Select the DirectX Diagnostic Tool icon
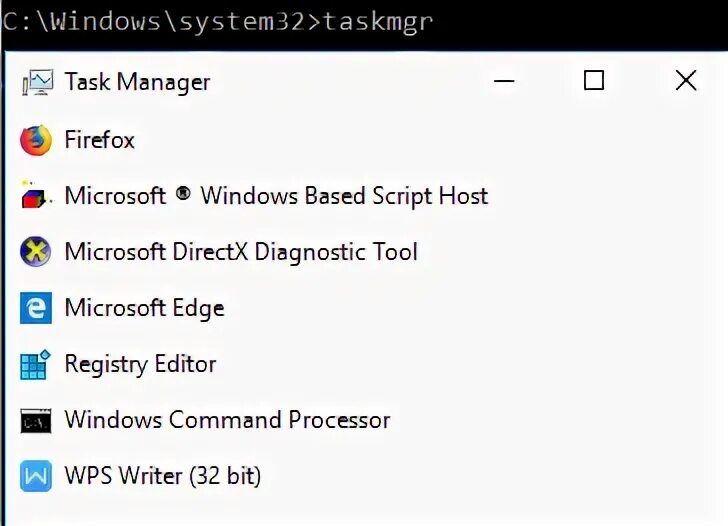This screenshot has width=728, height=526. (x=36, y=252)
